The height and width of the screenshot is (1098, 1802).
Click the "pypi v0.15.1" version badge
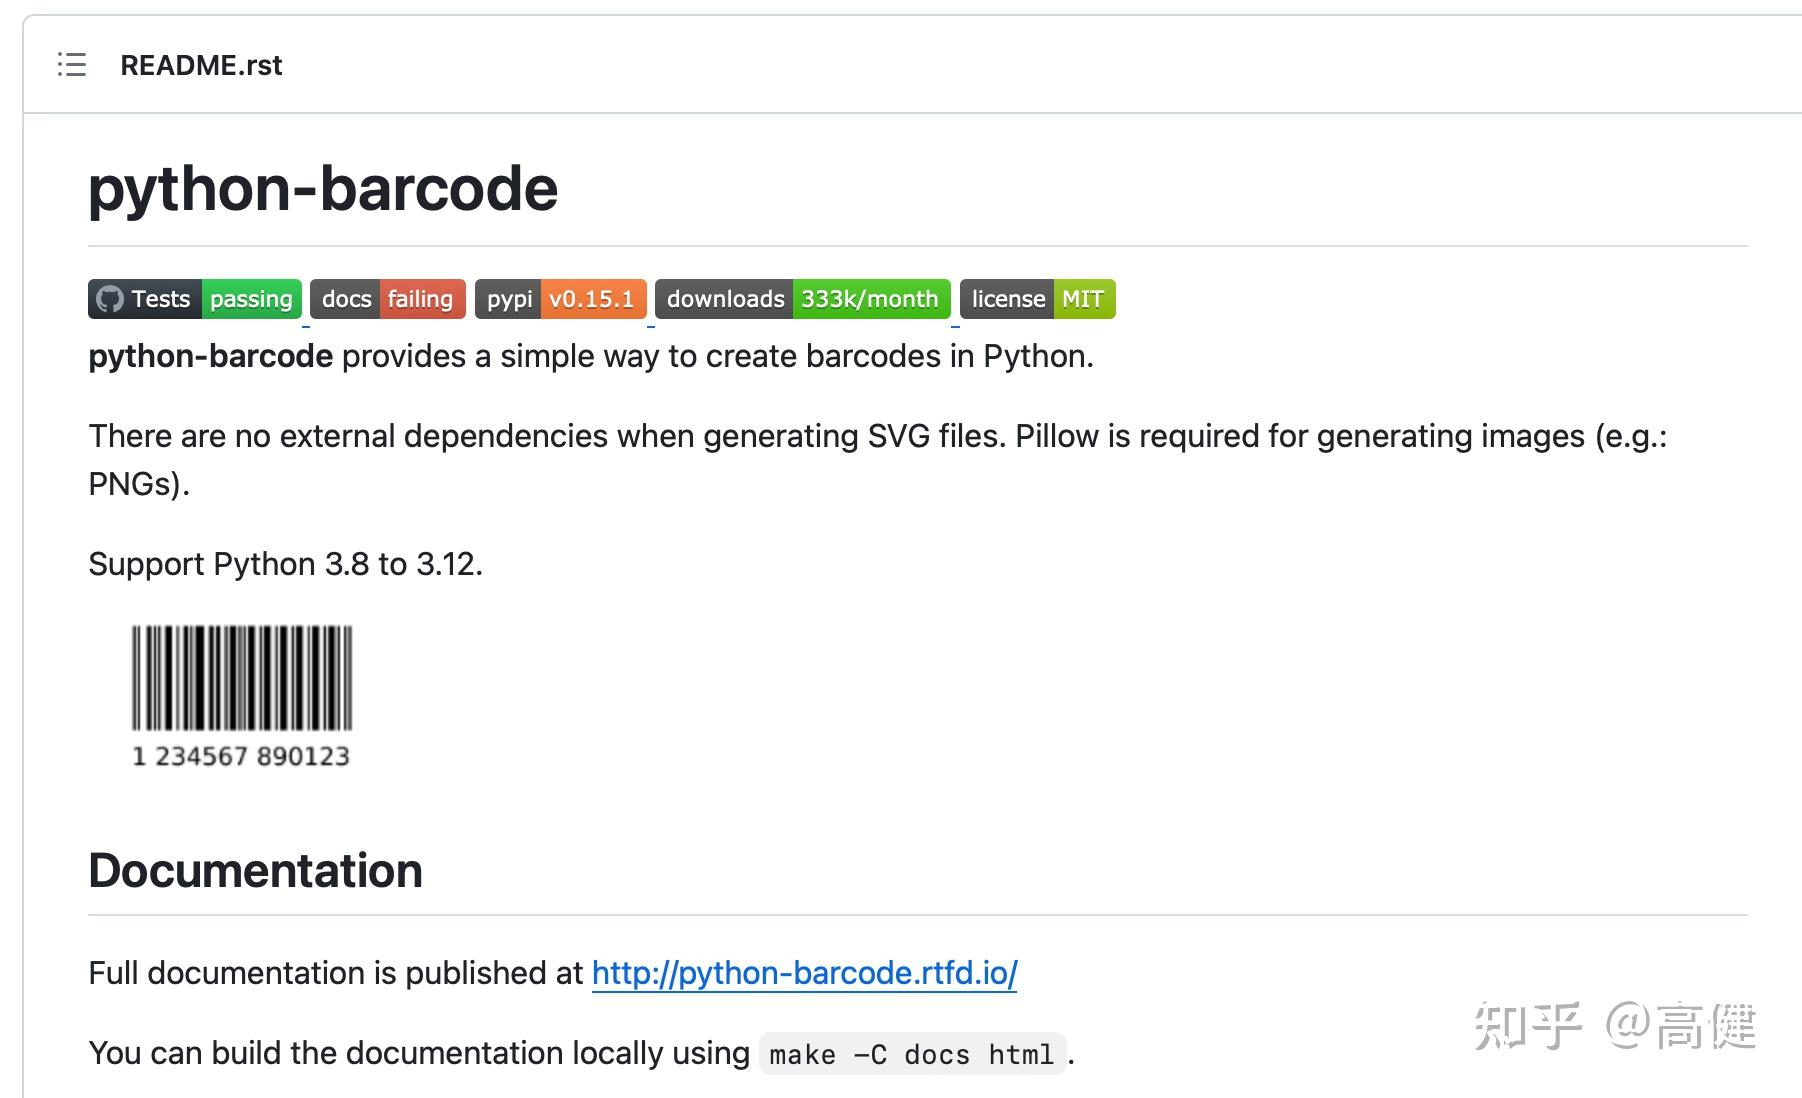pyautogui.click(x=560, y=298)
